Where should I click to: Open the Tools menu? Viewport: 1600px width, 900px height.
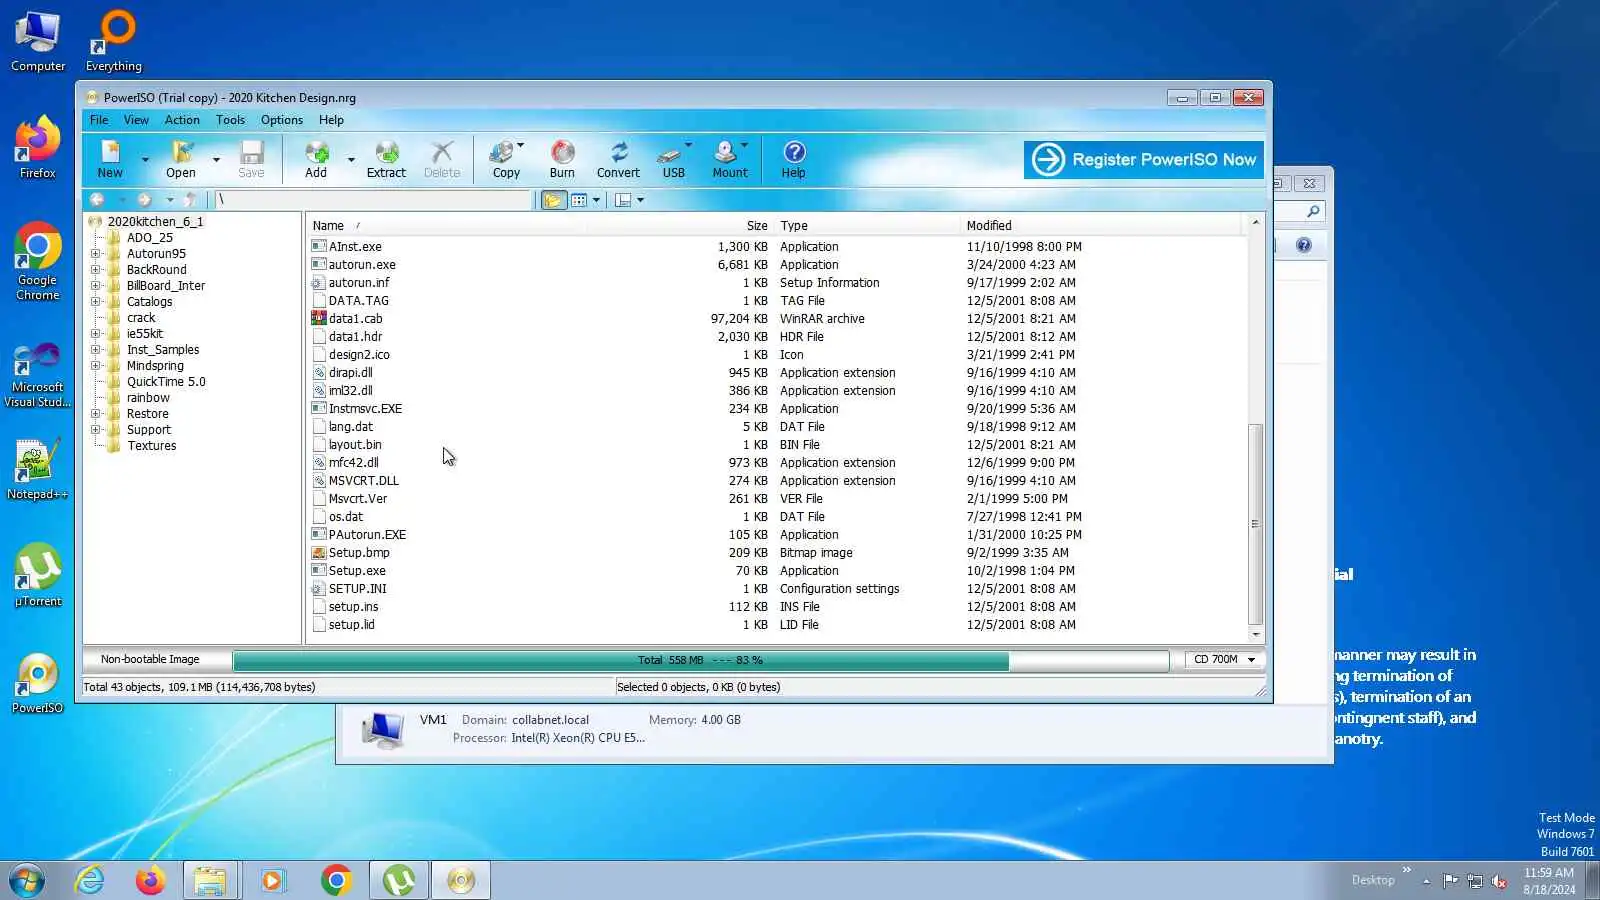[230, 120]
